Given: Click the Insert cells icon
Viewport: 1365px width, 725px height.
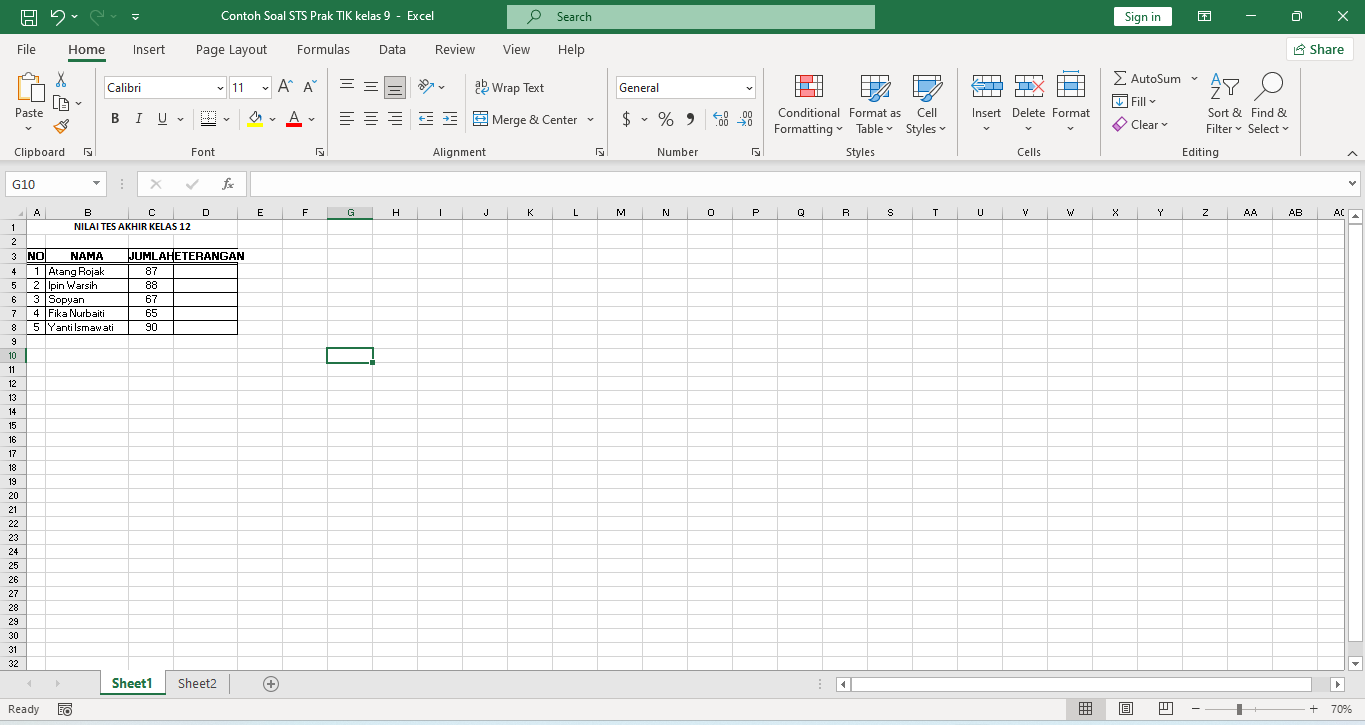Looking at the screenshot, I should click(x=987, y=88).
